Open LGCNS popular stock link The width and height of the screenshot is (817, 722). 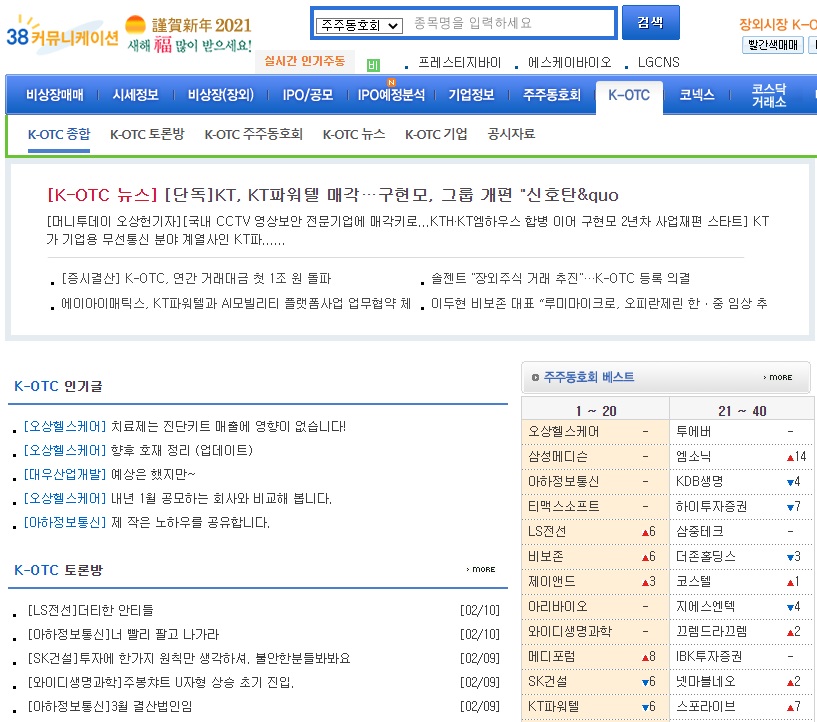point(659,63)
